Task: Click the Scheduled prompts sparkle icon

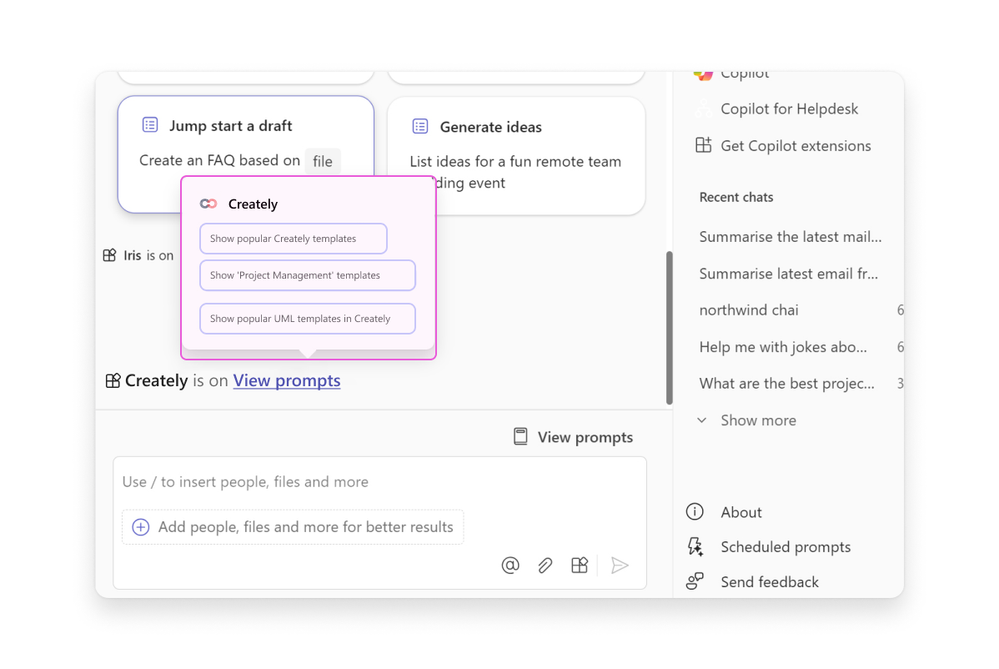Action: coord(695,547)
